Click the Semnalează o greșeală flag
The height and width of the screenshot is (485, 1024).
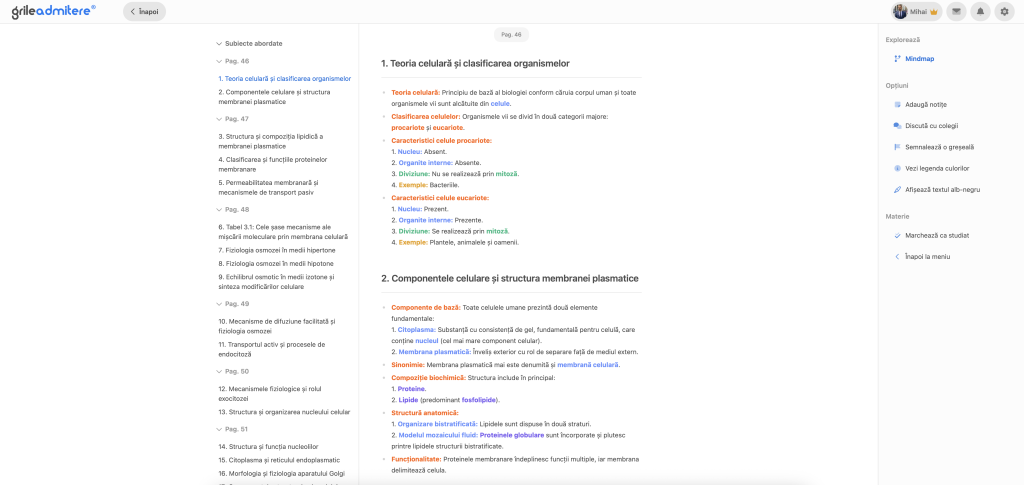[897, 146]
